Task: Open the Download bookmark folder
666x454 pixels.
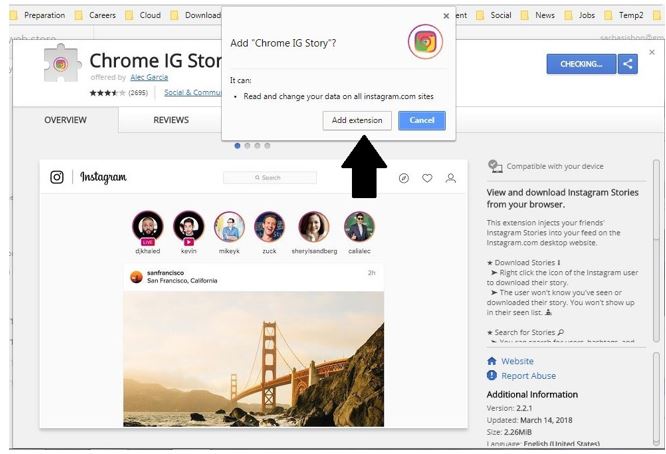Action: pos(196,15)
